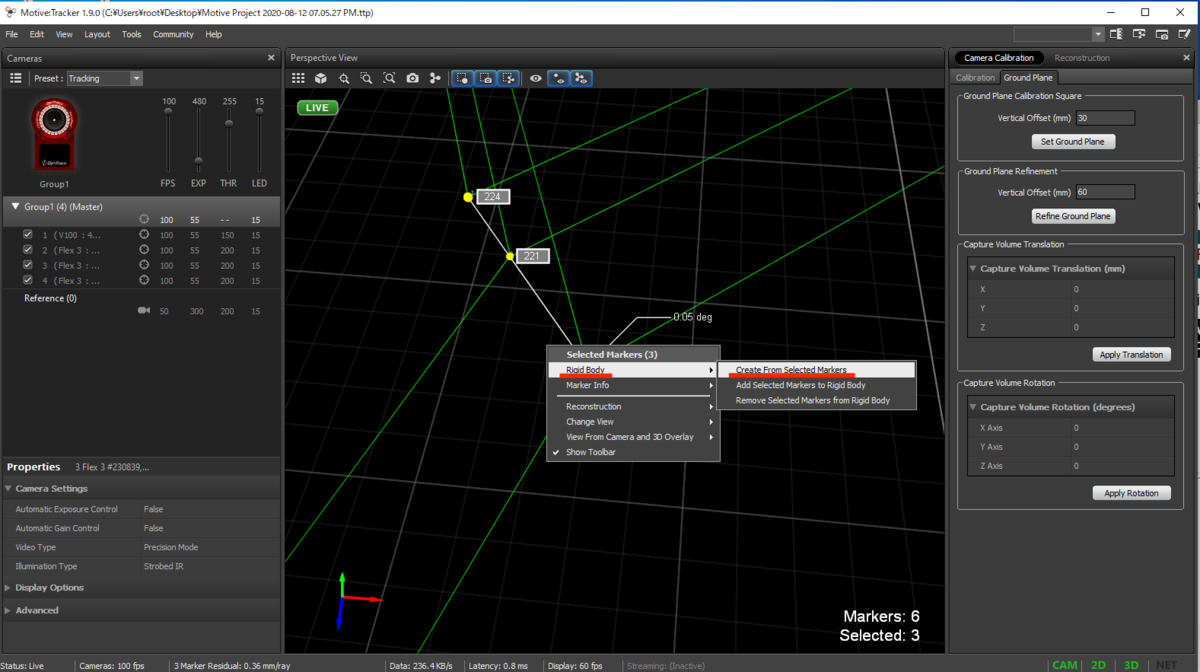The width and height of the screenshot is (1200, 672).
Task: Toggle the rigid body visibility eye button
Action: [581, 78]
